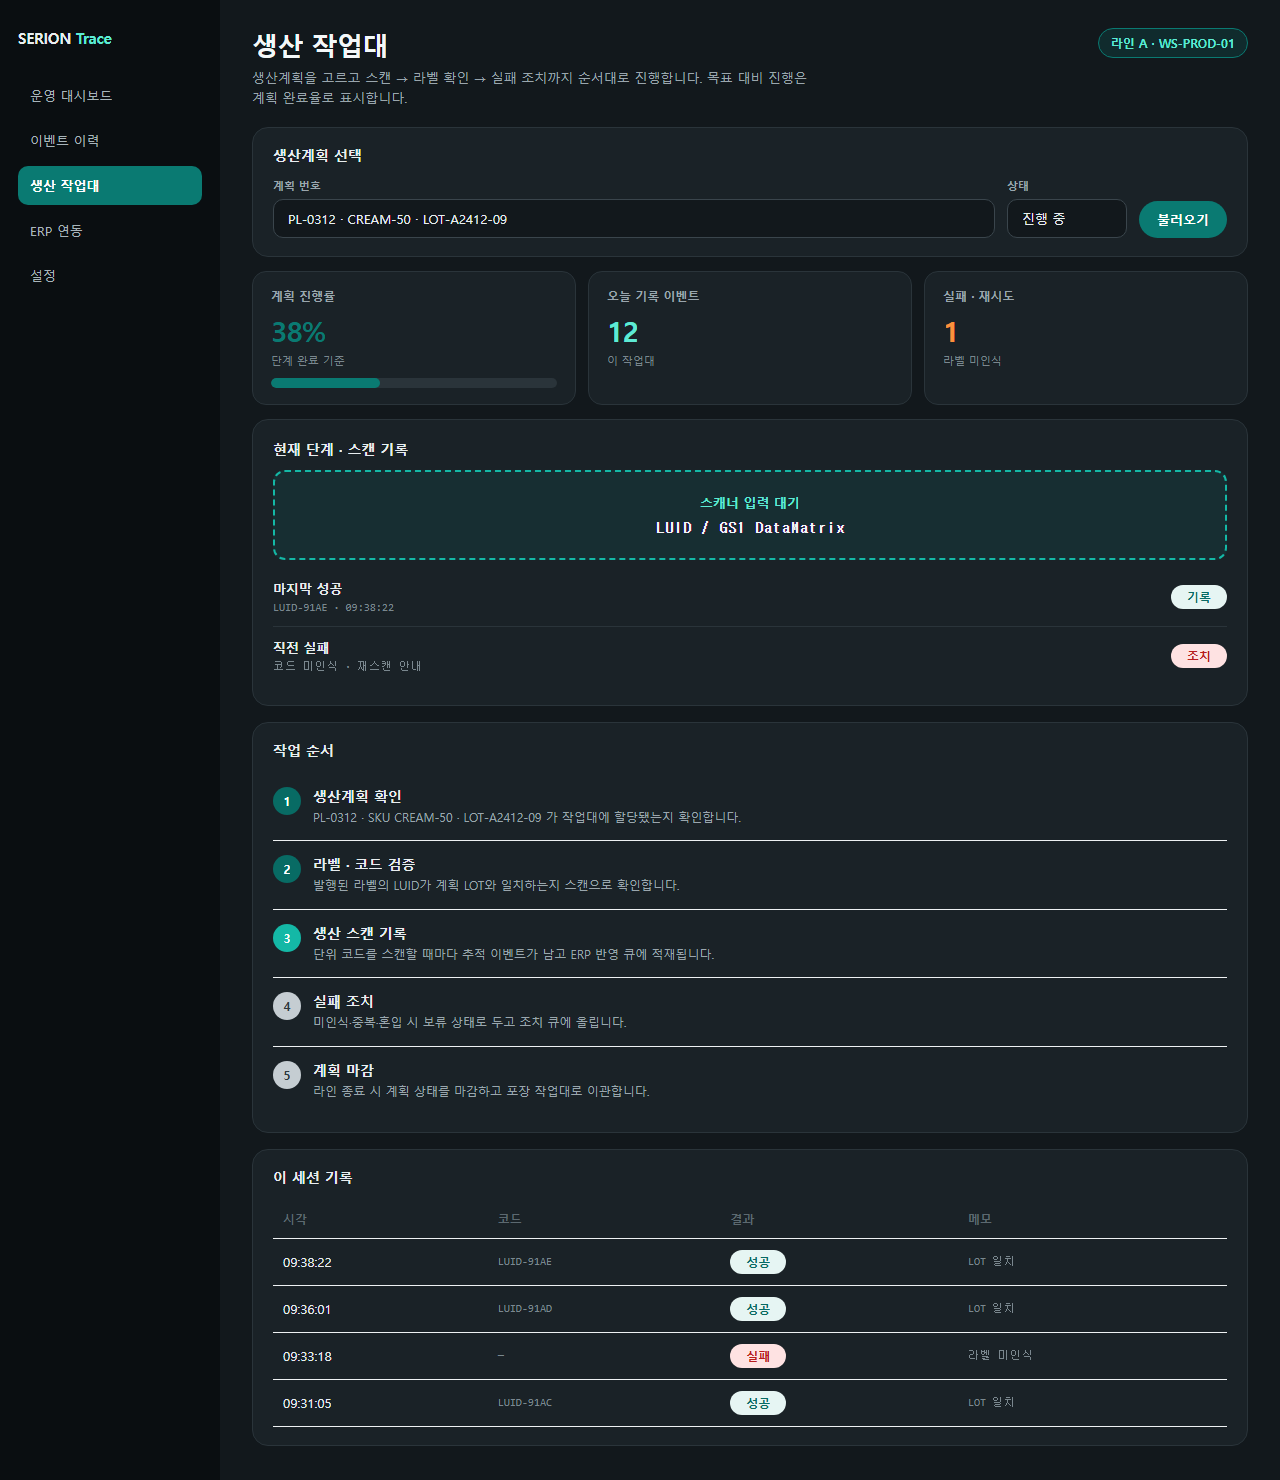Click the 생산계획 선택 section title
The image size is (1280, 1480).
tap(317, 155)
